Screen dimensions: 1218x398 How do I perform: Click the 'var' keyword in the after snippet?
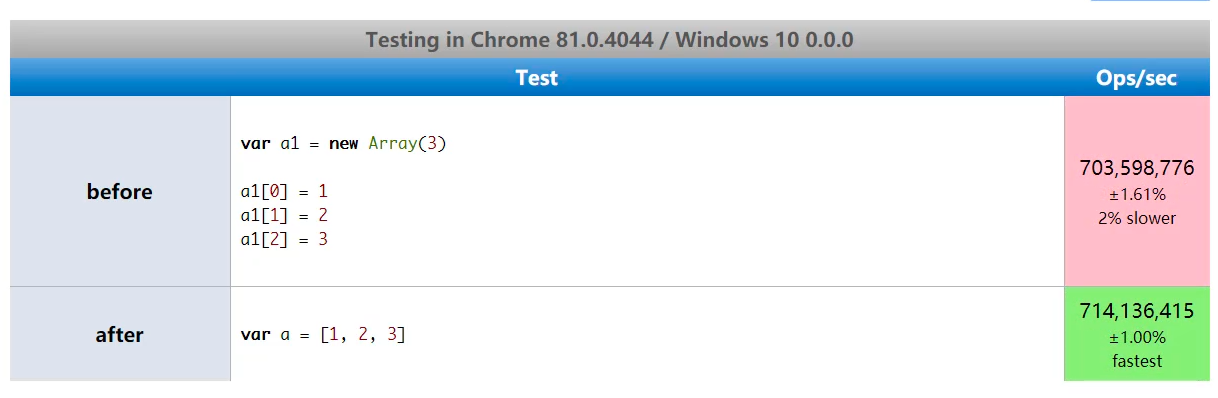pos(255,335)
